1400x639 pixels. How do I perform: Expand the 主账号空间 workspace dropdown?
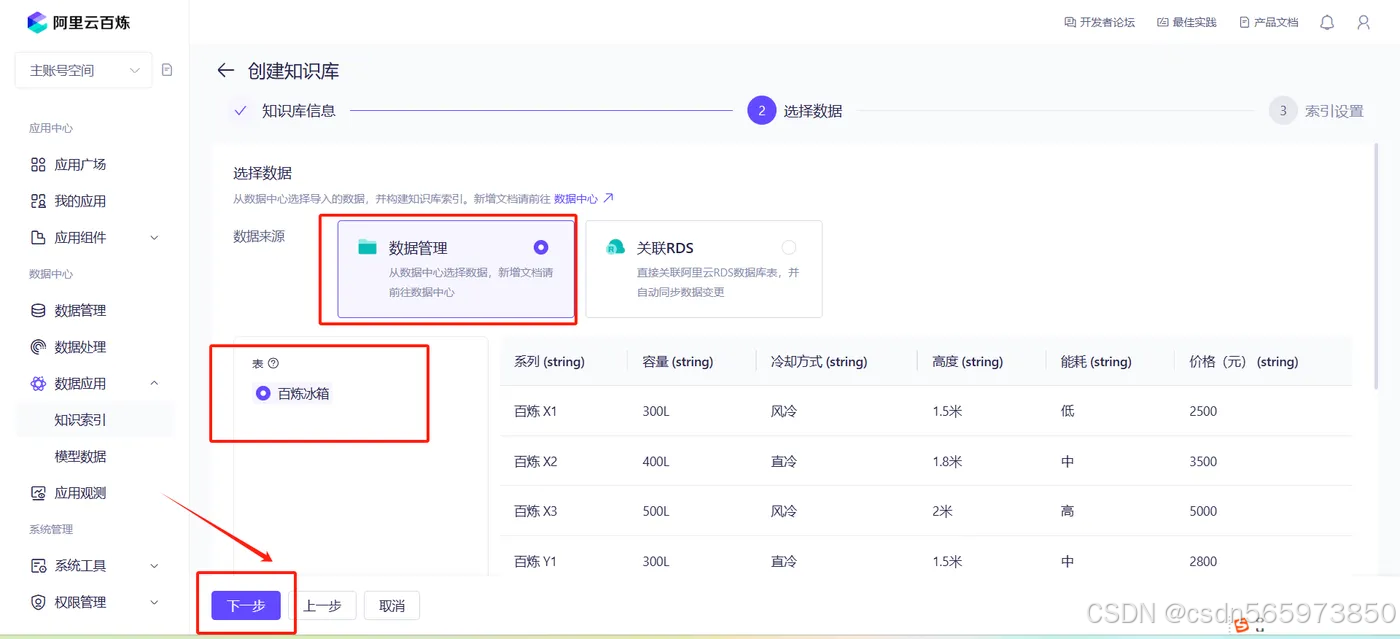click(x=84, y=70)
